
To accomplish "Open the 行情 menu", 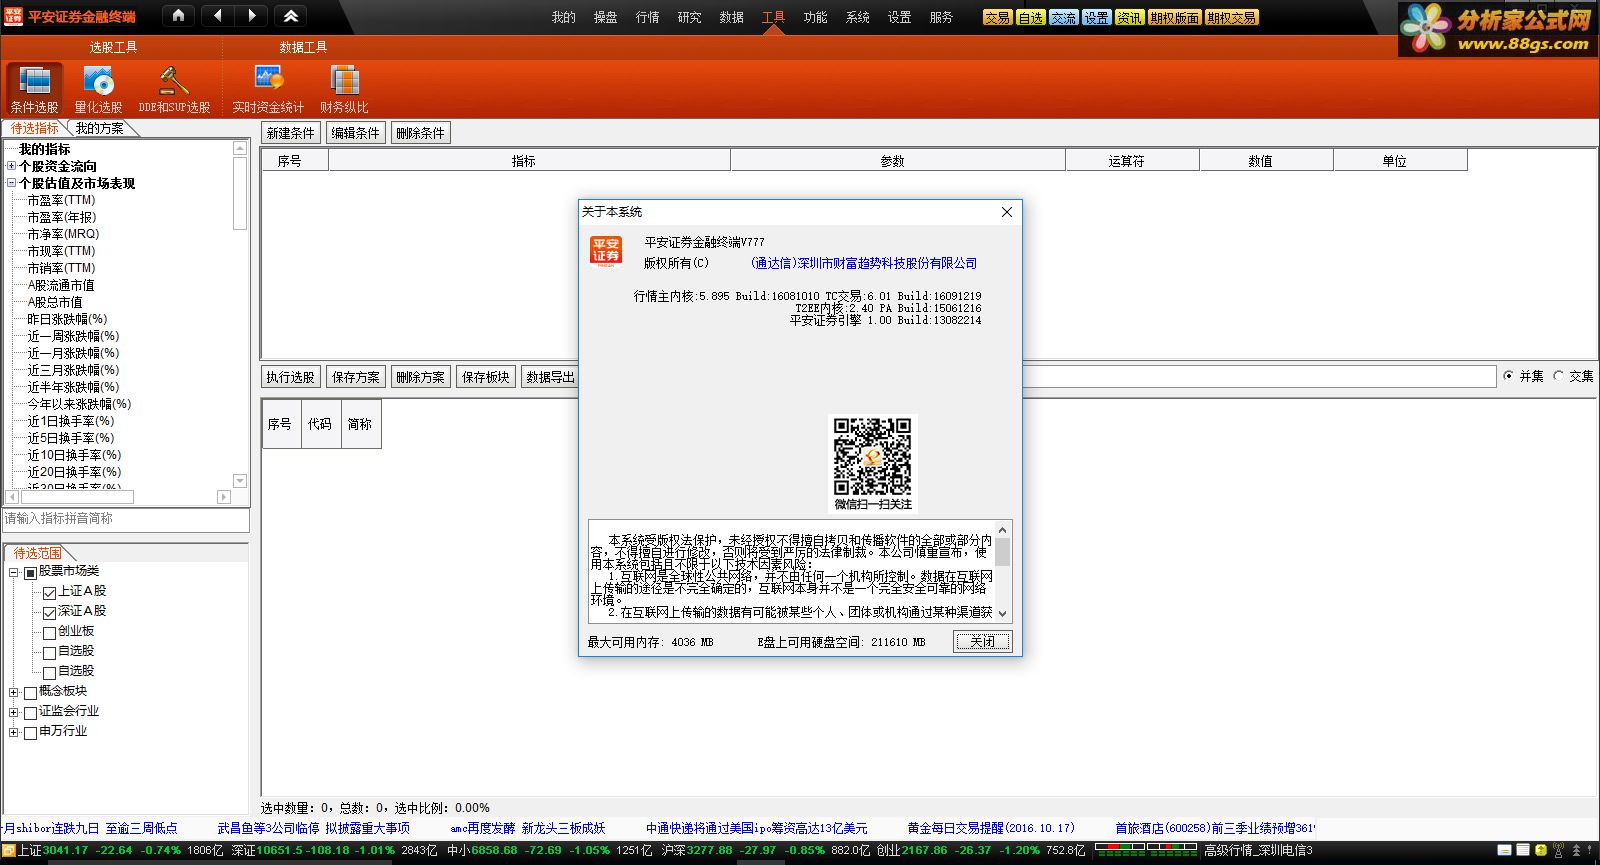I will (648, 17).
